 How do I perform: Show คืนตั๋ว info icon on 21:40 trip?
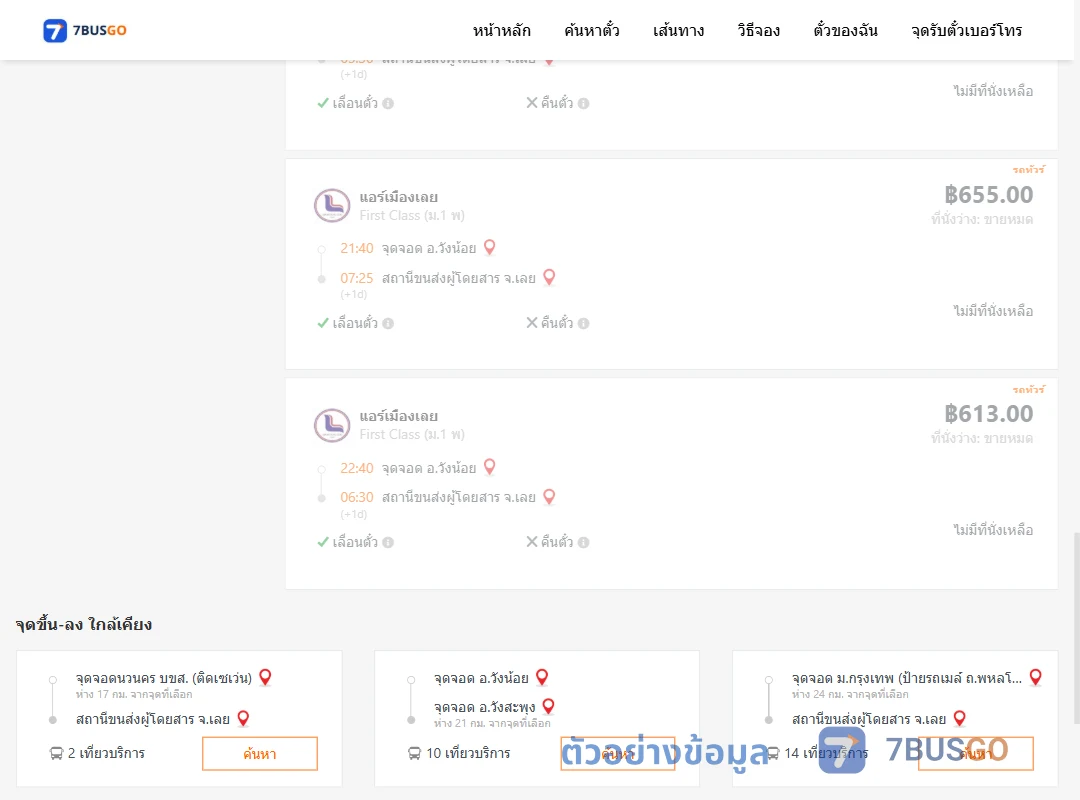click(583, 323)
